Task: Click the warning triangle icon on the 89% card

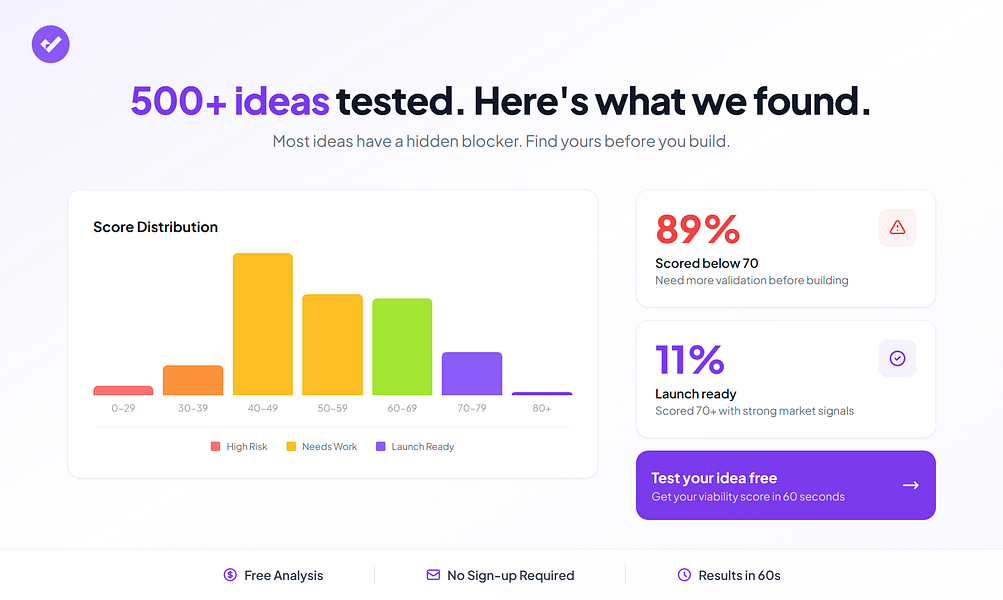Action: 897,228
